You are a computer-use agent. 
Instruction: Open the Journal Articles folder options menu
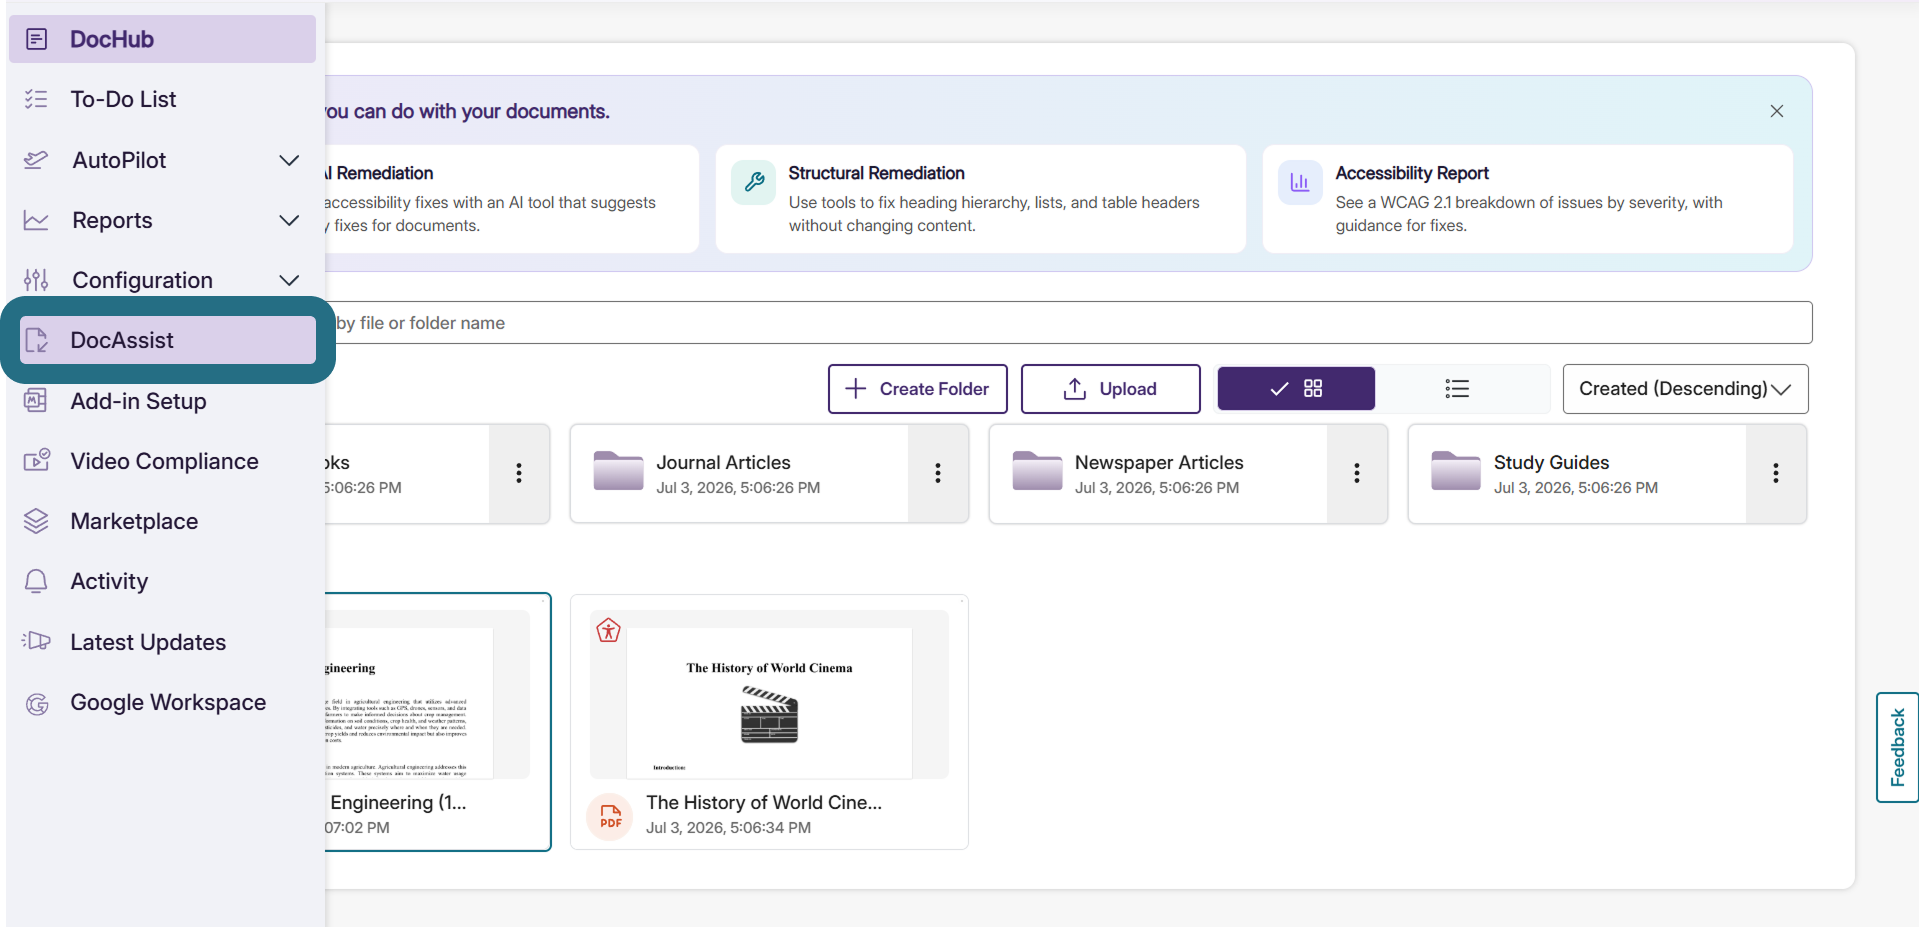coord(938,473)
